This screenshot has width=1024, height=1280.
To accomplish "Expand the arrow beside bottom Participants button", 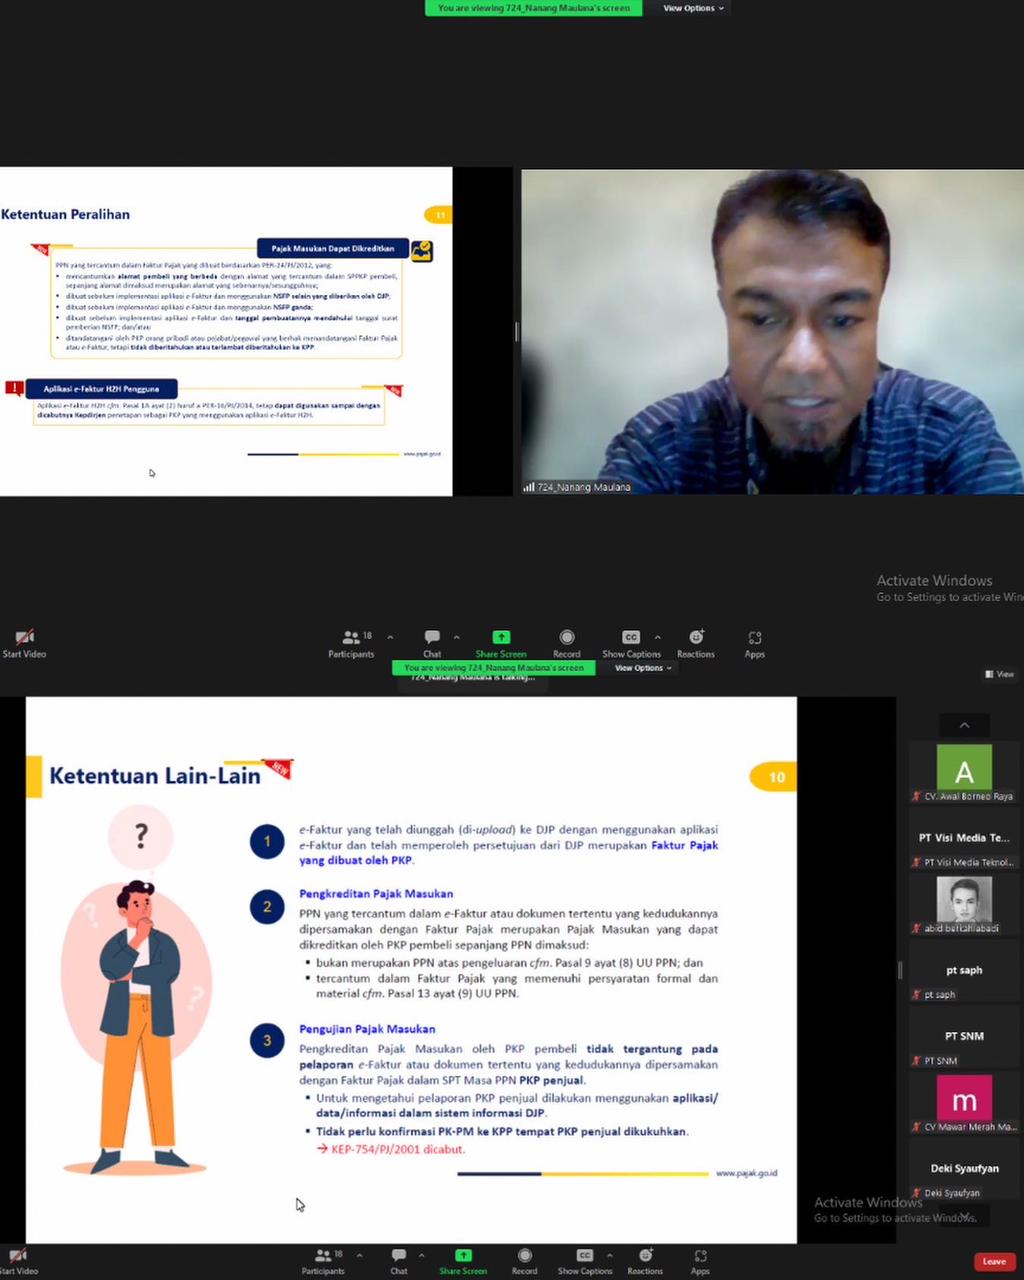I will tap(359, 1255).
